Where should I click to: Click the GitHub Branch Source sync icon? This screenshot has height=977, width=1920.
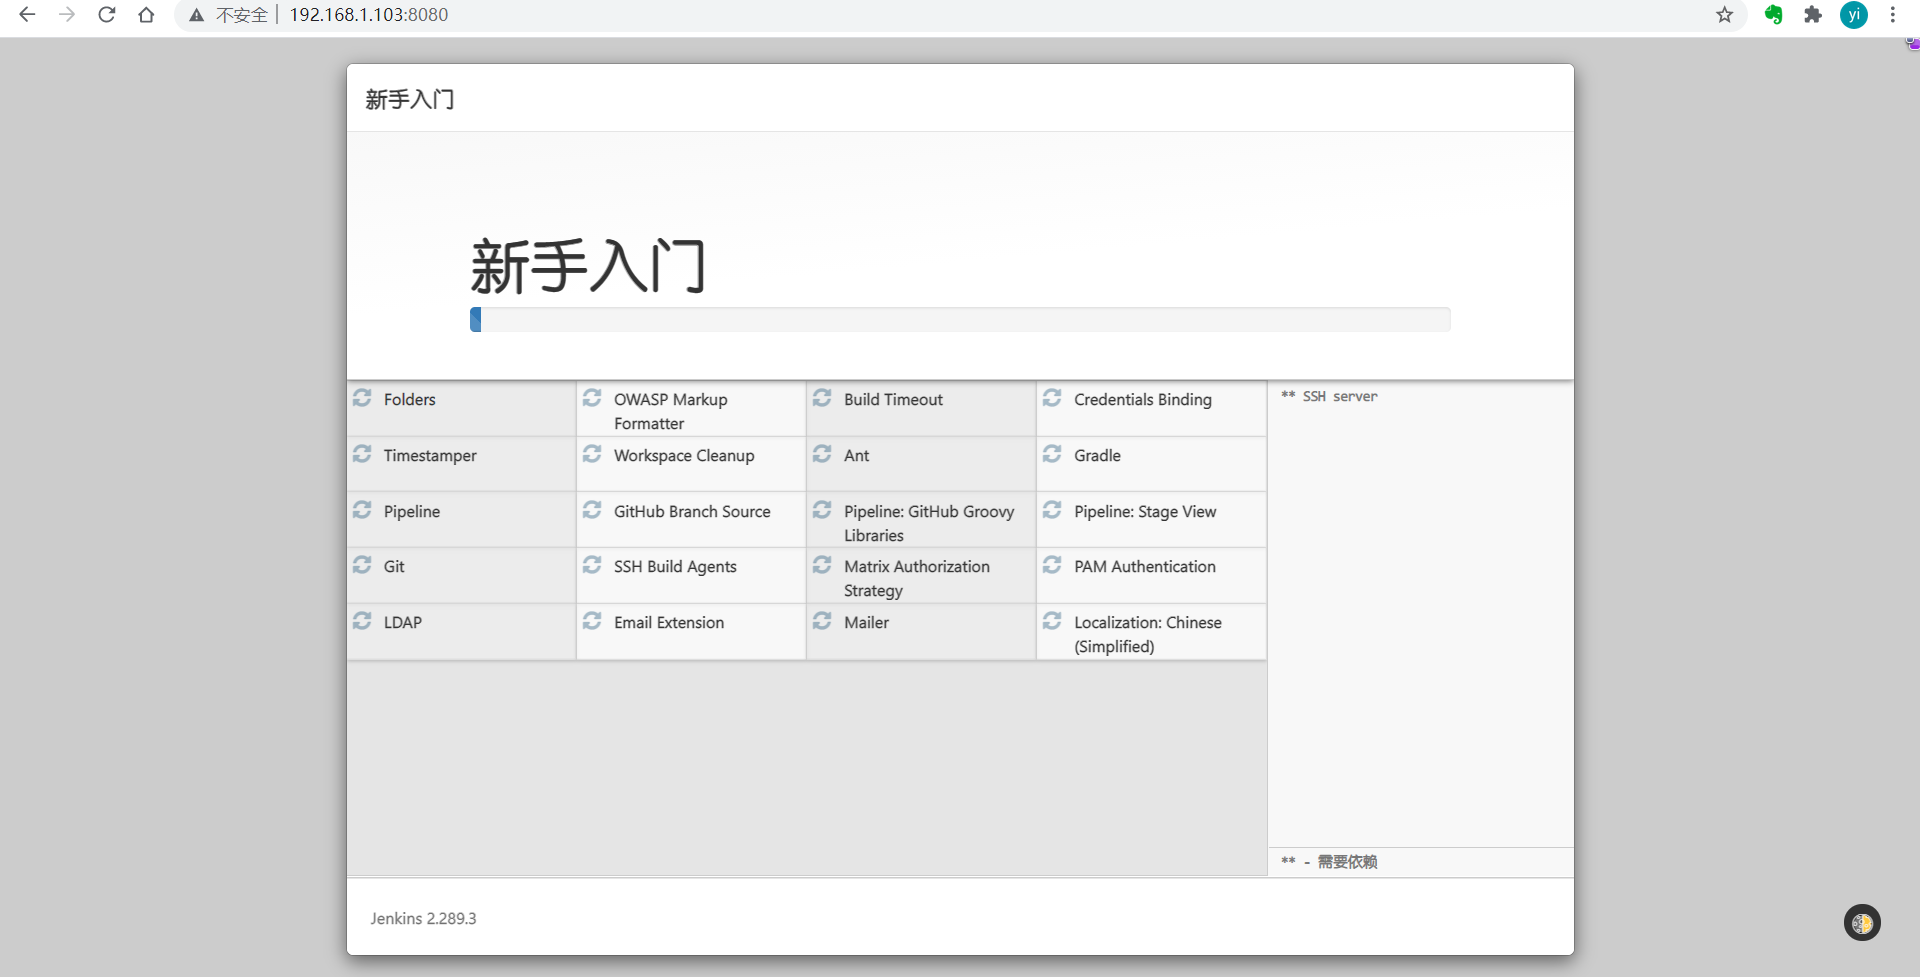point(592,510)
